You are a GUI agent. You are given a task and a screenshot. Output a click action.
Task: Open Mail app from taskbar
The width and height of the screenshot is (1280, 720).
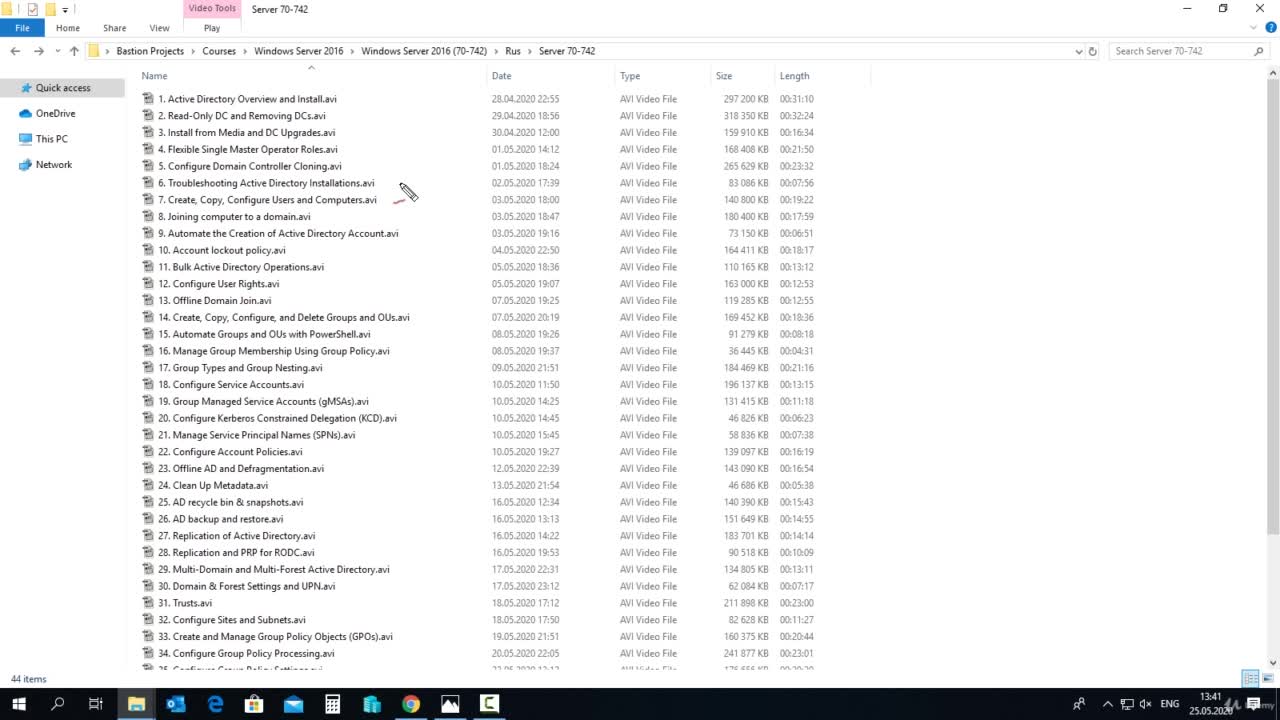[293, 704]
